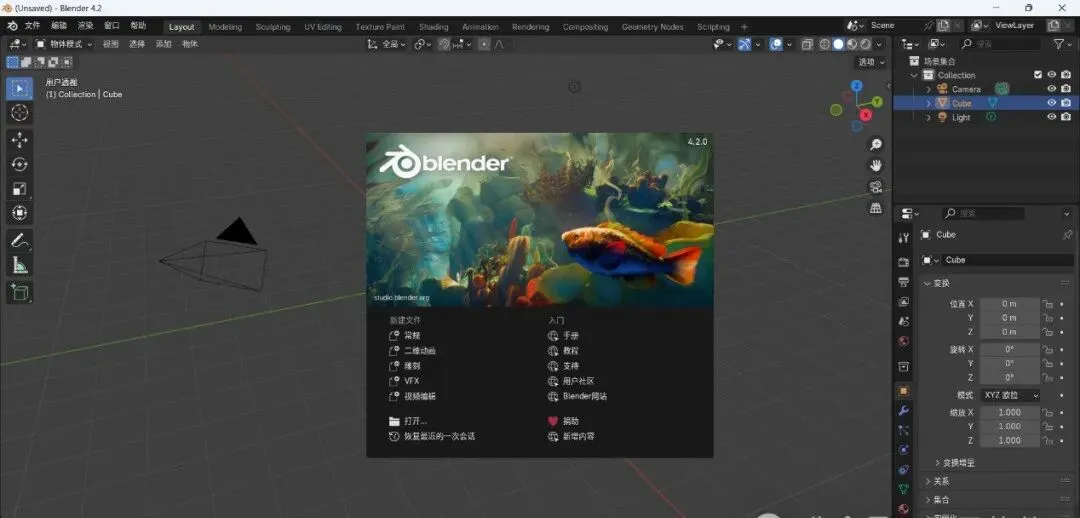Open the 全局 orientation dropdown
The width and height of the screenshot is (1080, 518).
pos(386,44)
